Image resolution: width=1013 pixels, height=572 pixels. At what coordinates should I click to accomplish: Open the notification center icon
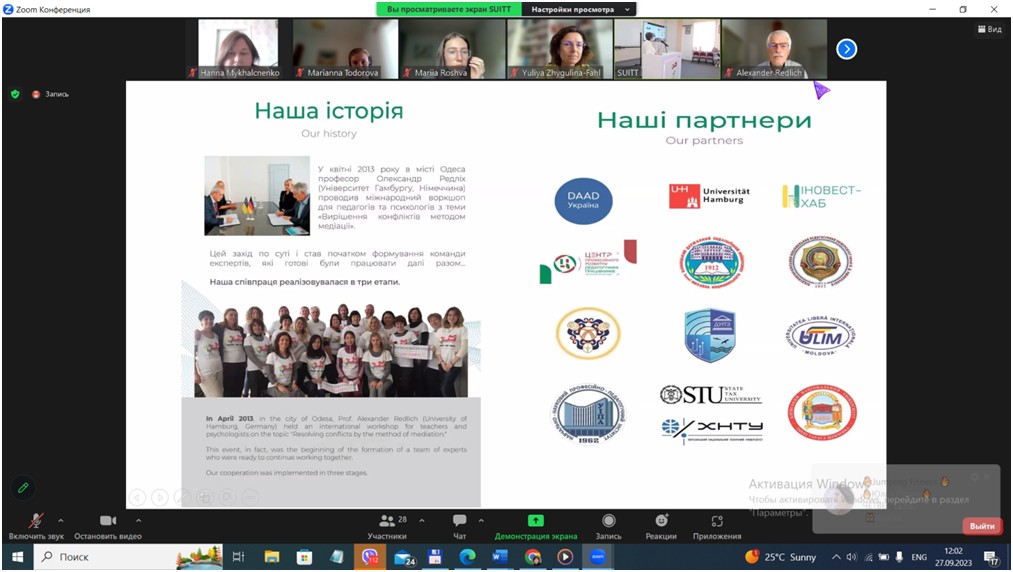pyautogui.click(x=991, y=556)
